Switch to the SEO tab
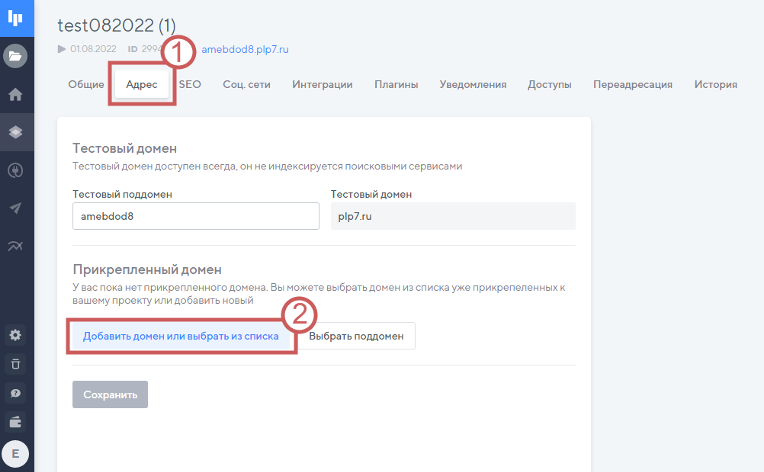The width and height of the screenshot is (764, 472). tap(190, 85)
